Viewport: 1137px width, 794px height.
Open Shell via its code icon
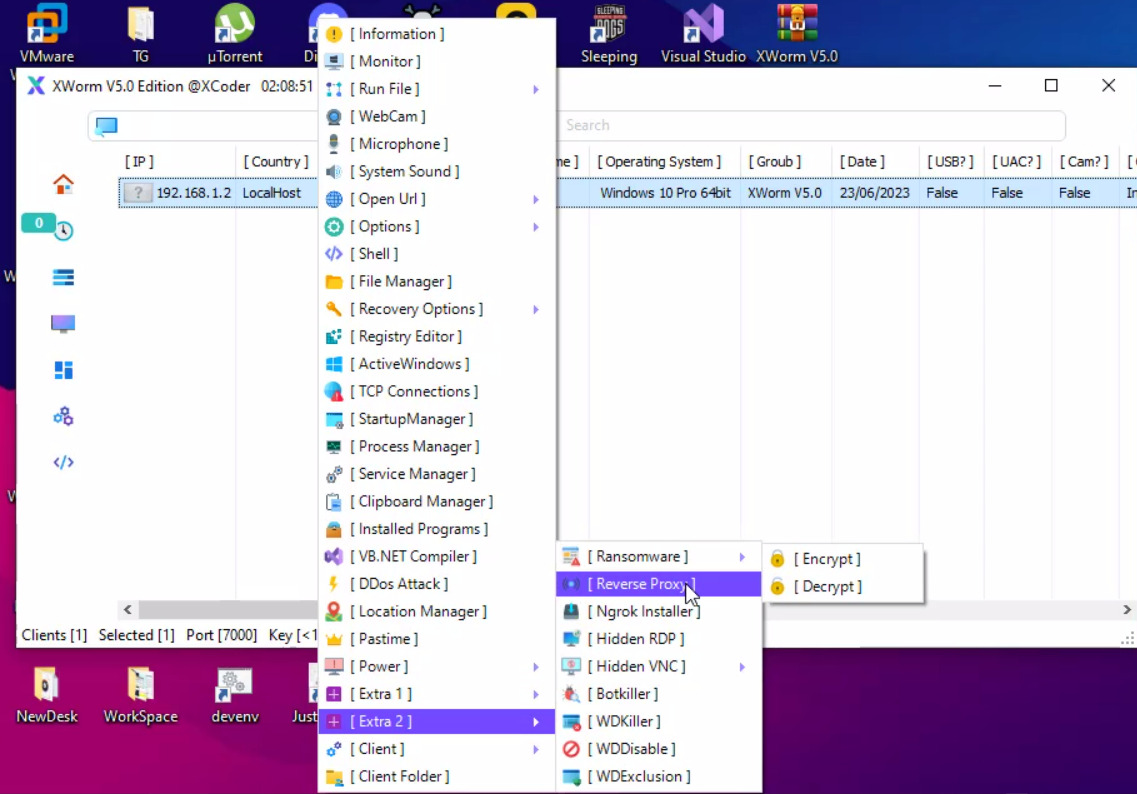334,254
